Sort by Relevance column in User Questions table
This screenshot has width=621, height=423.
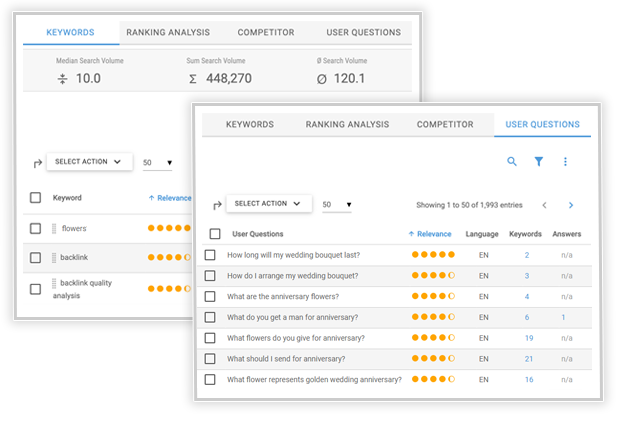pyautogui.click(x=429, y=234)
